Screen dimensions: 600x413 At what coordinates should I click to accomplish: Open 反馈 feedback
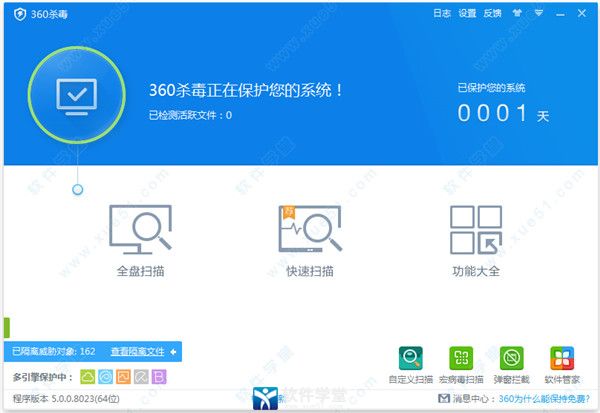[x=492, y=13]
